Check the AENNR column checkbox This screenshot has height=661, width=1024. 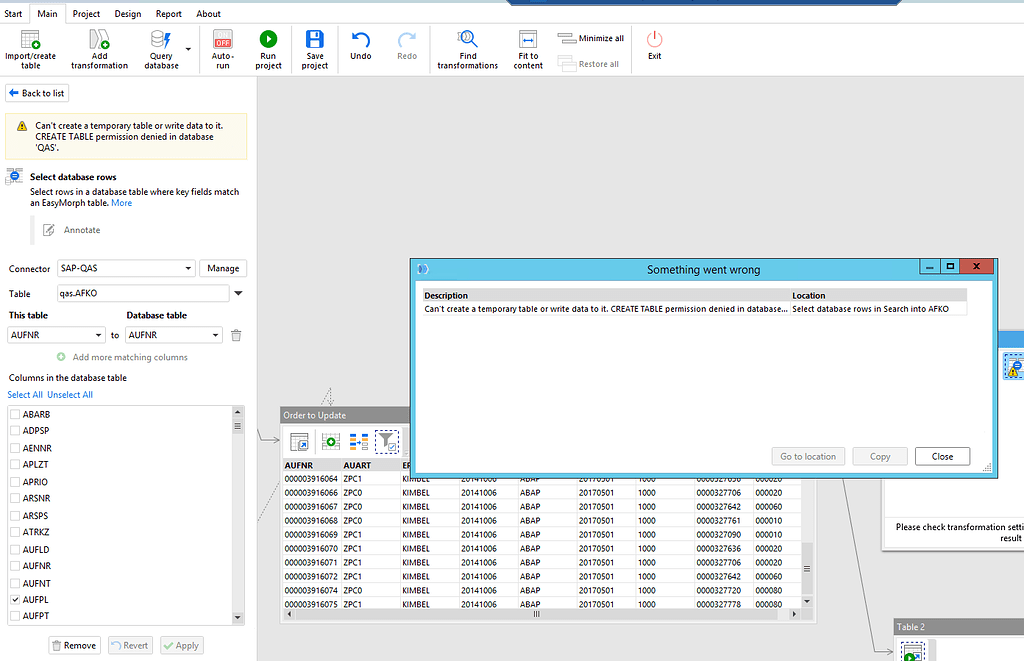point(15,448)
